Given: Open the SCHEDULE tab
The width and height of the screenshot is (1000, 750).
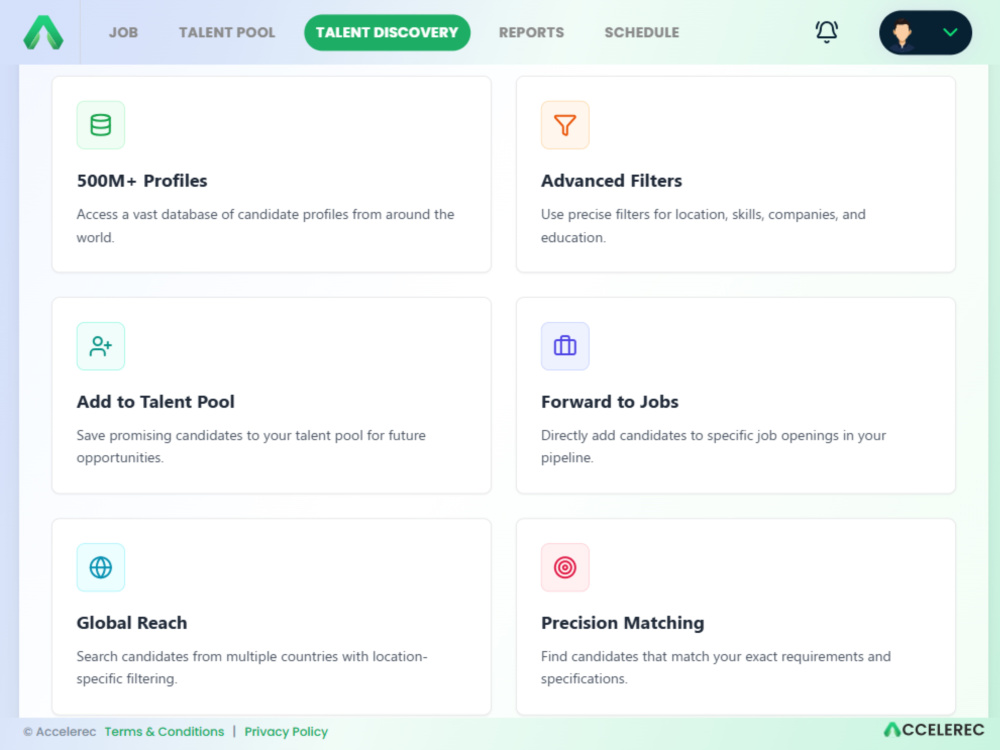Looking at the screenshot, I should point(642,33).
